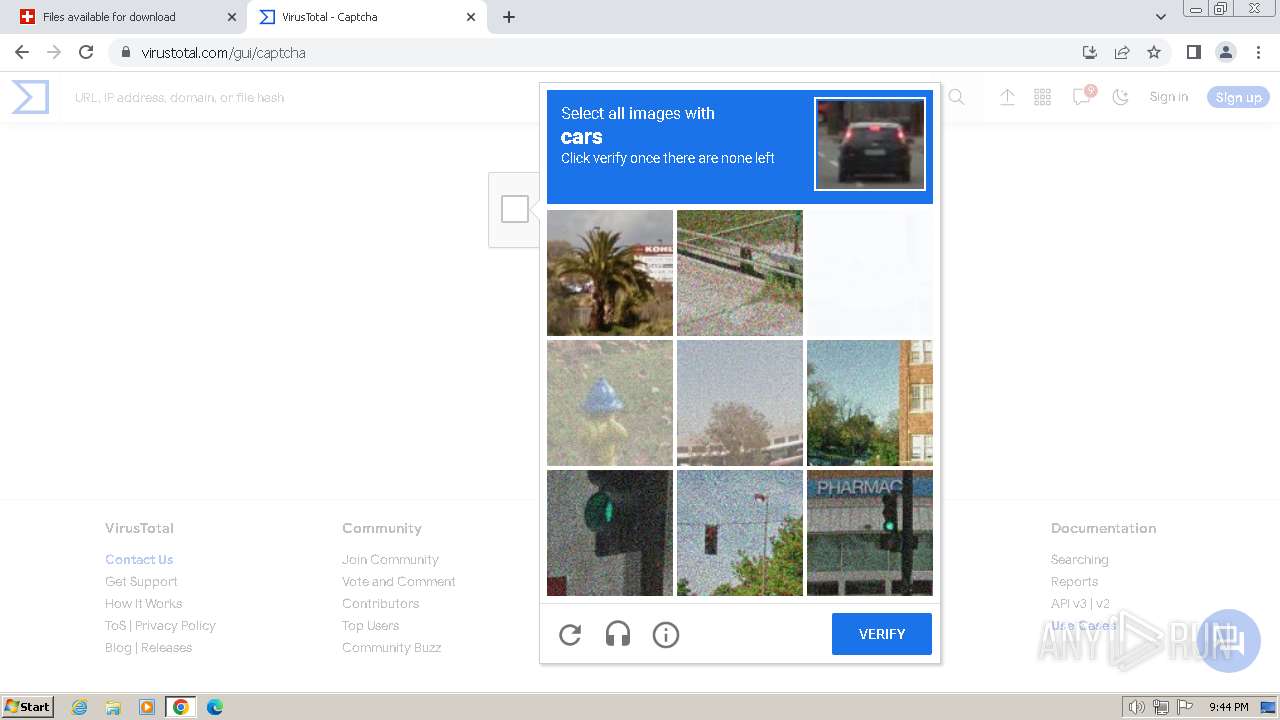Image resolution: width=1280 pixels, height=720 pixels.
Task: Open a new browser tab
Action: click(508, 17)
